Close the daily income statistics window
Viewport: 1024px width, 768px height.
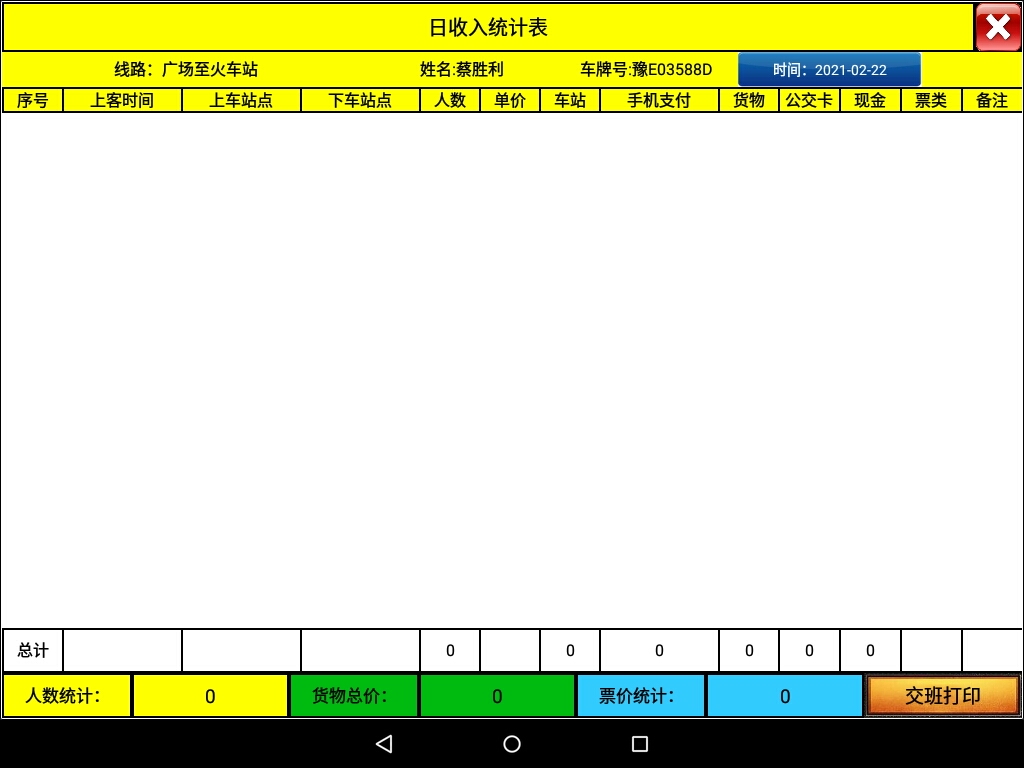[997, 27]
